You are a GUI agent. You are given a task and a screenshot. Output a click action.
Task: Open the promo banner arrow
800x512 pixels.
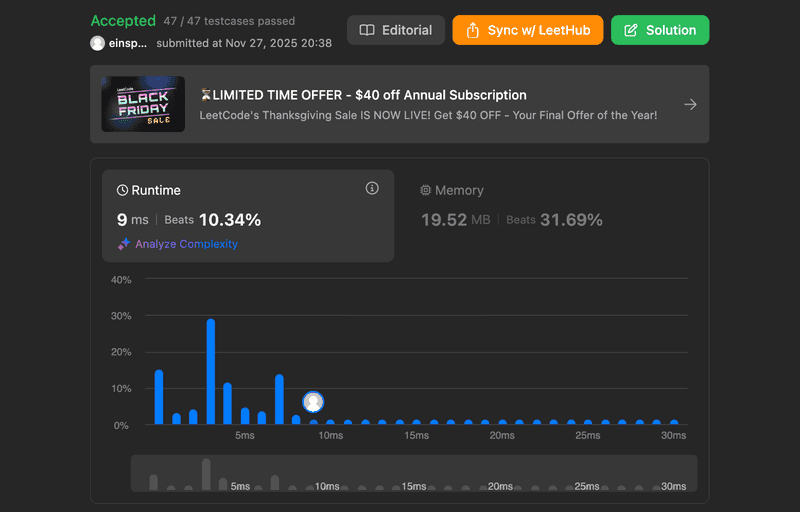pyautogui.click(x=690, y=104)
